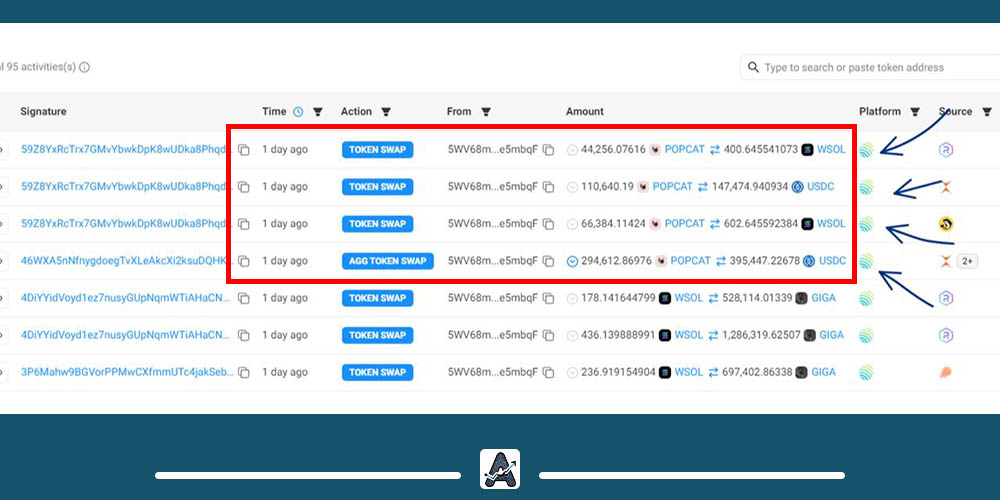Expand amount details for 178.141644799 WSOL

tap(572, 298)
